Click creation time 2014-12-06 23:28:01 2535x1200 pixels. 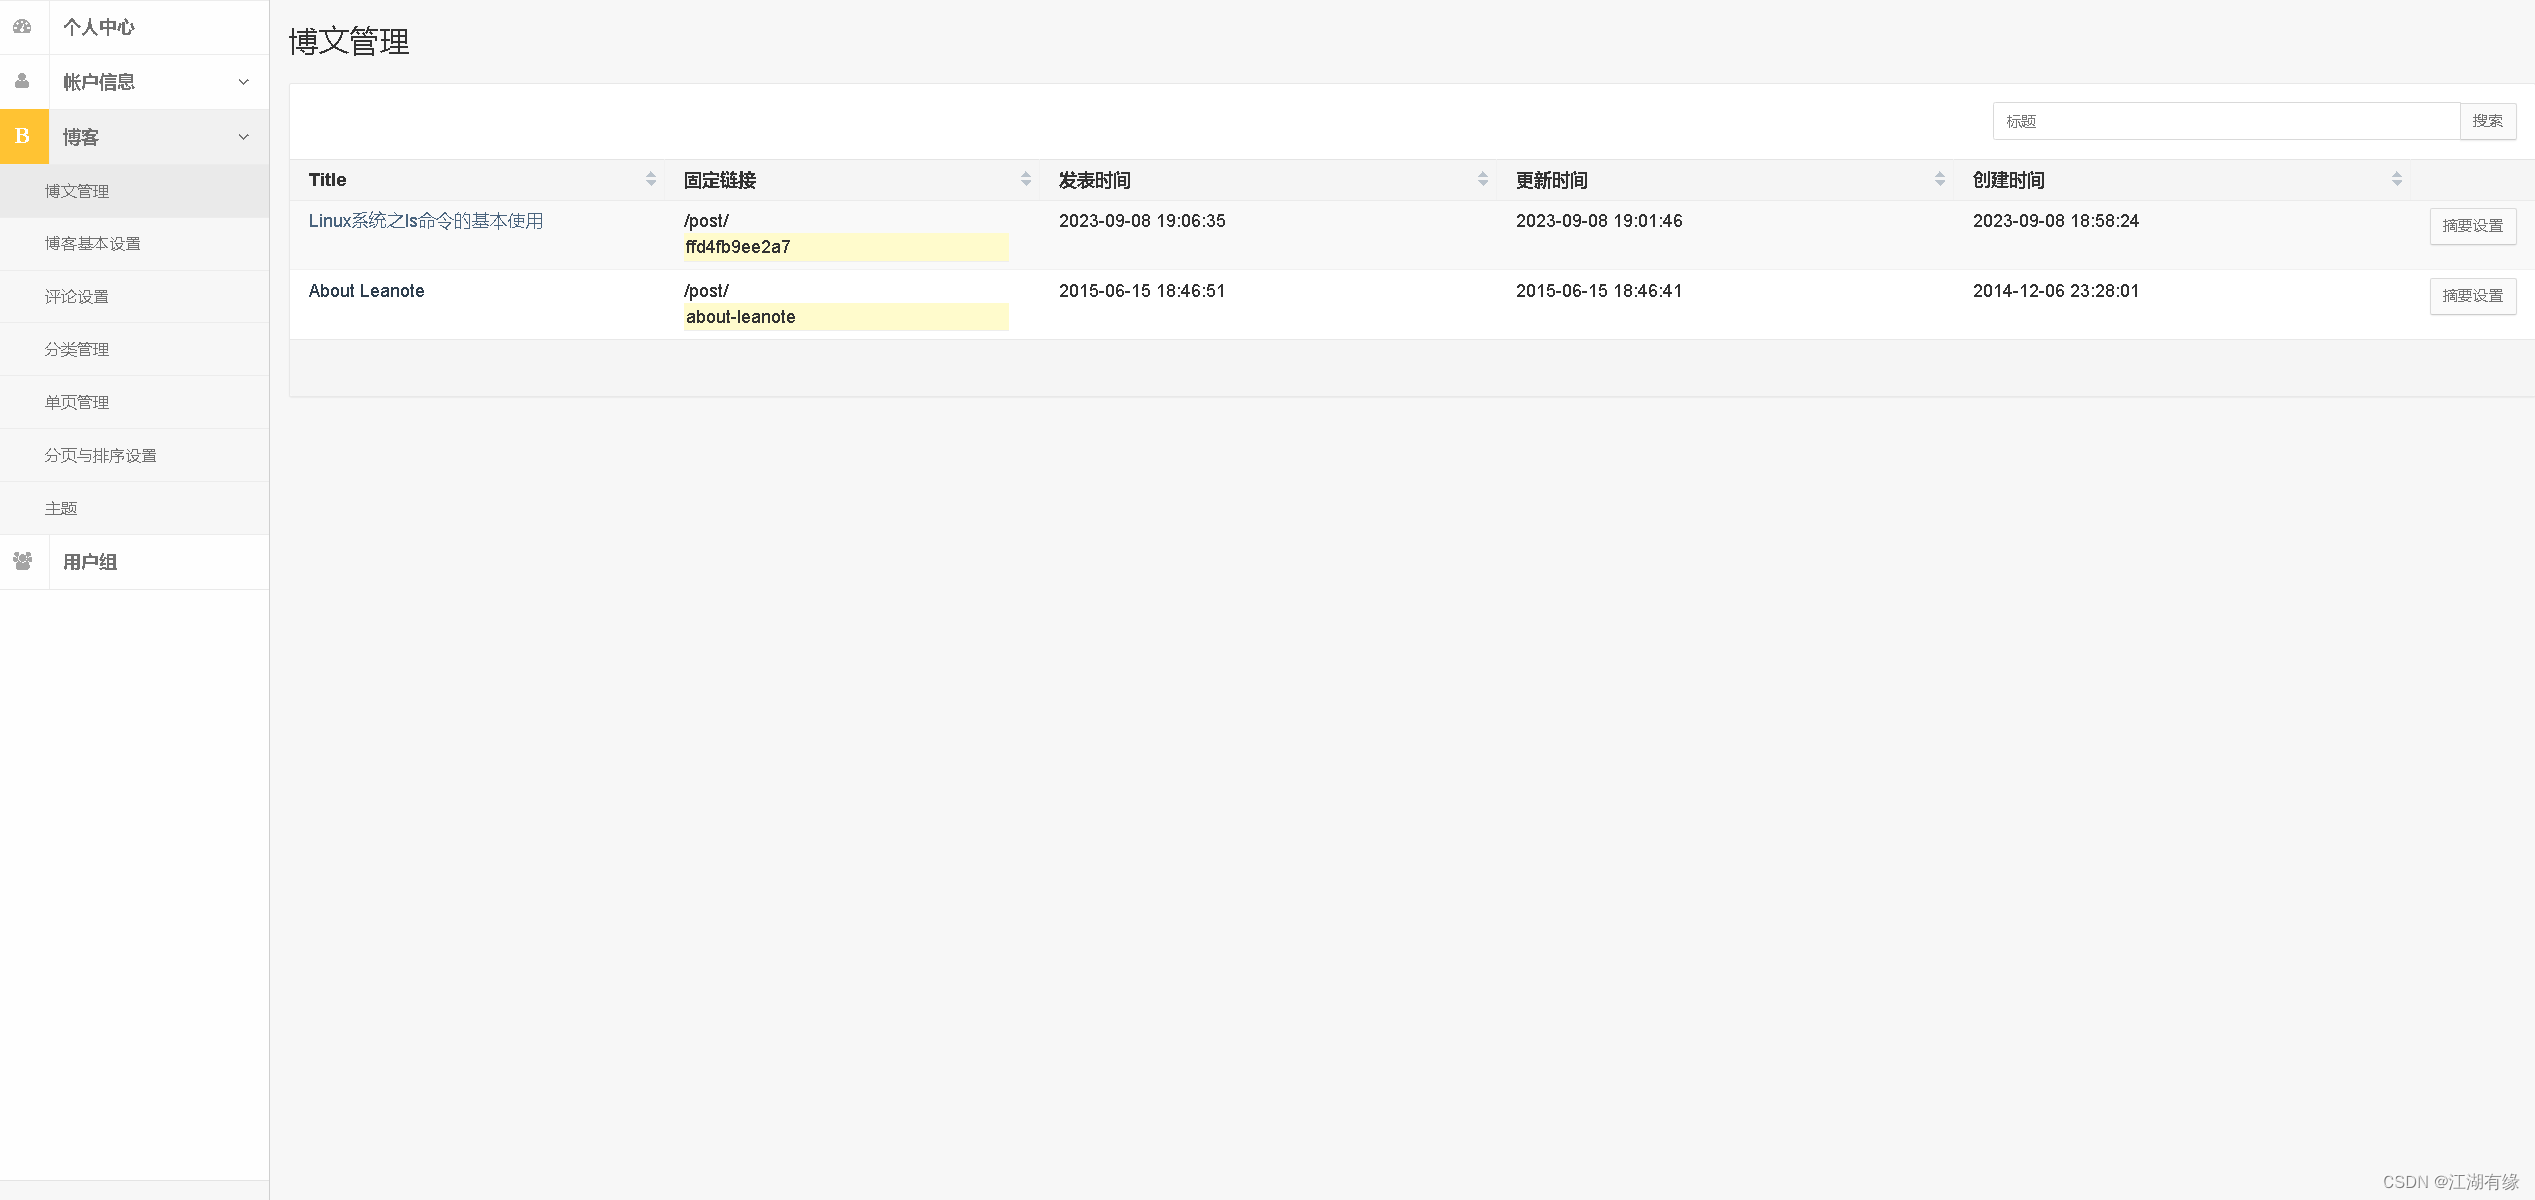coord(2056,291)
